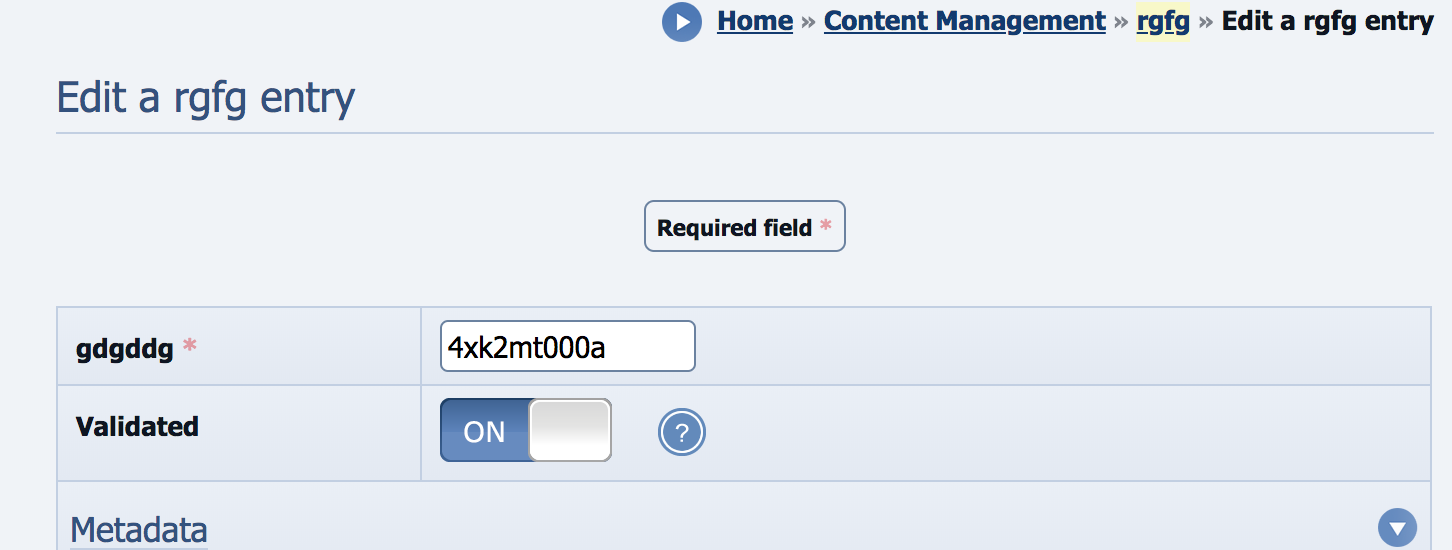Open the help question mark icon
This screenshot has height=550, width=1452.
point(682,433)
